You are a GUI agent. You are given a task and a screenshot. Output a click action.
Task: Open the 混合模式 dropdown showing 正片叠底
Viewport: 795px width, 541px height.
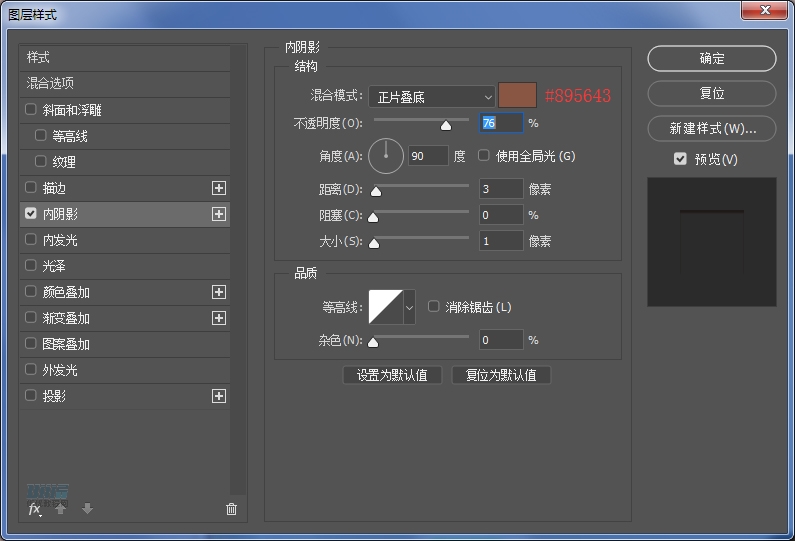(x=432, y=96)
